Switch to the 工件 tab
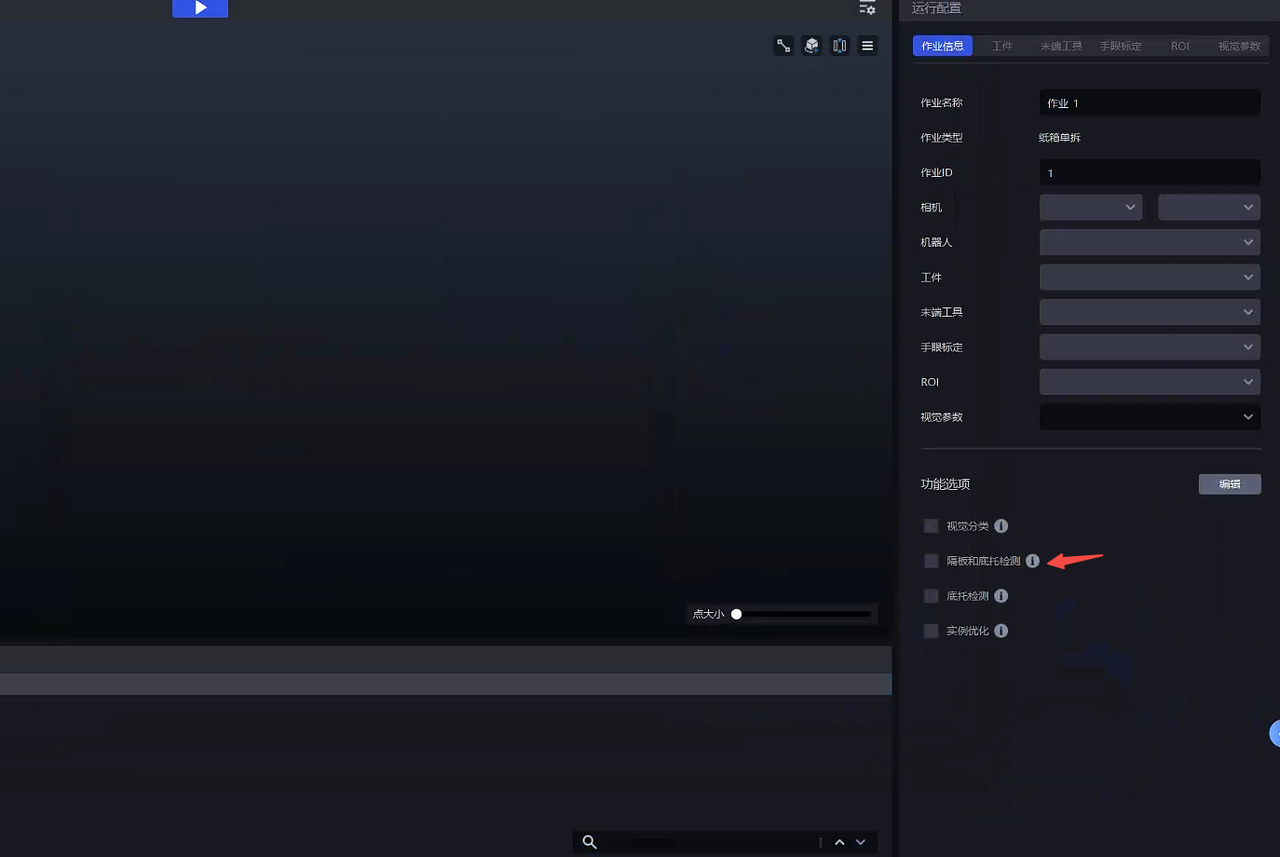This screenshot has height=857, width=1280. click(x=1002, y=46)
